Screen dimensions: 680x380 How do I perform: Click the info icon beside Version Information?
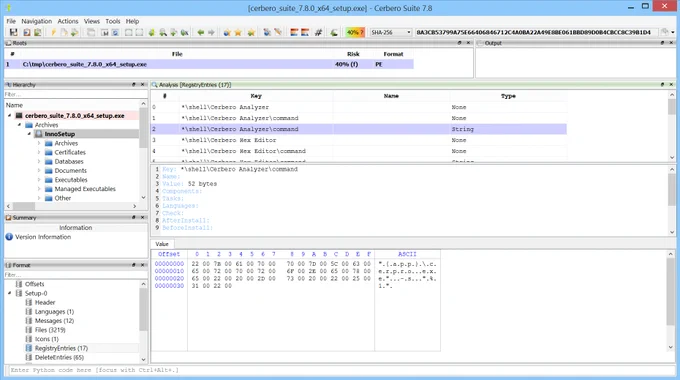click(9, 237)
